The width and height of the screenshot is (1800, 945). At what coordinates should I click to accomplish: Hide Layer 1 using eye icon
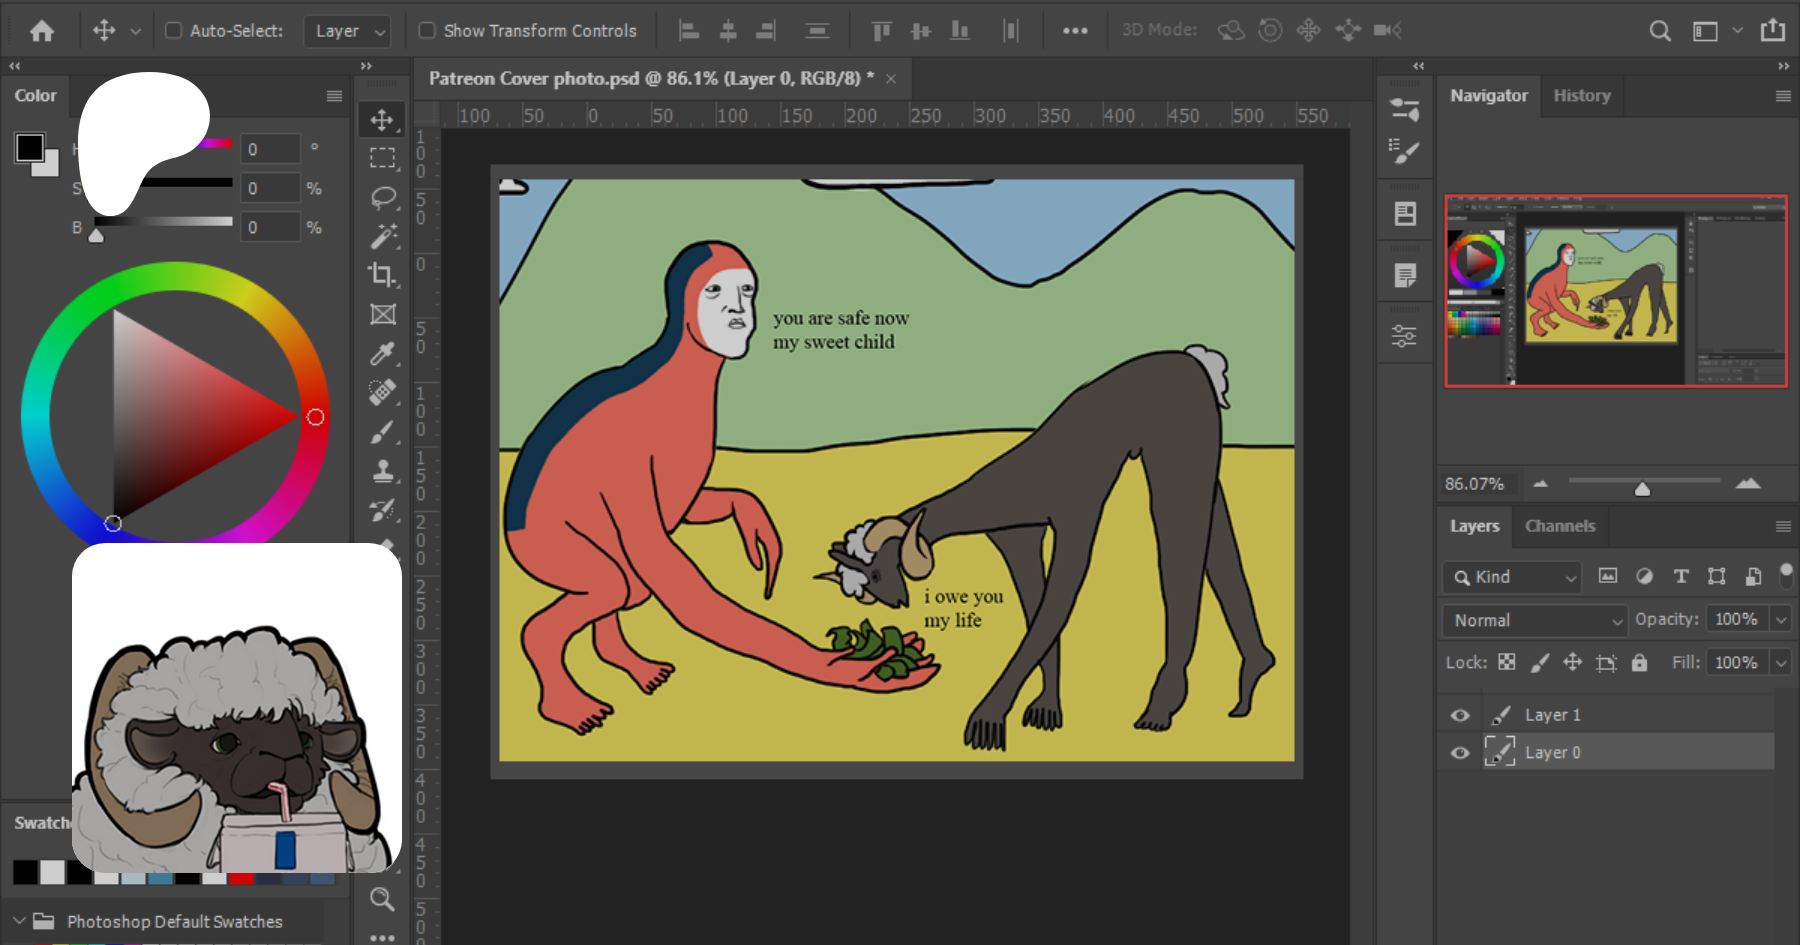coord(1460,715)
